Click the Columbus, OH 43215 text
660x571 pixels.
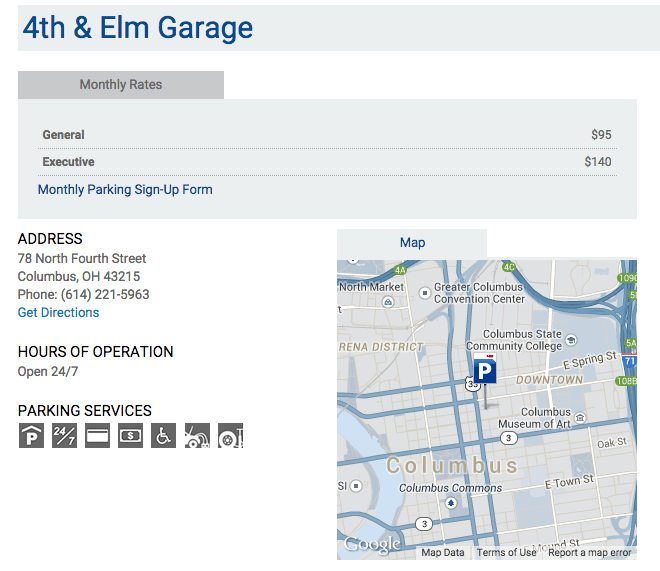click(x=79, y=276)
